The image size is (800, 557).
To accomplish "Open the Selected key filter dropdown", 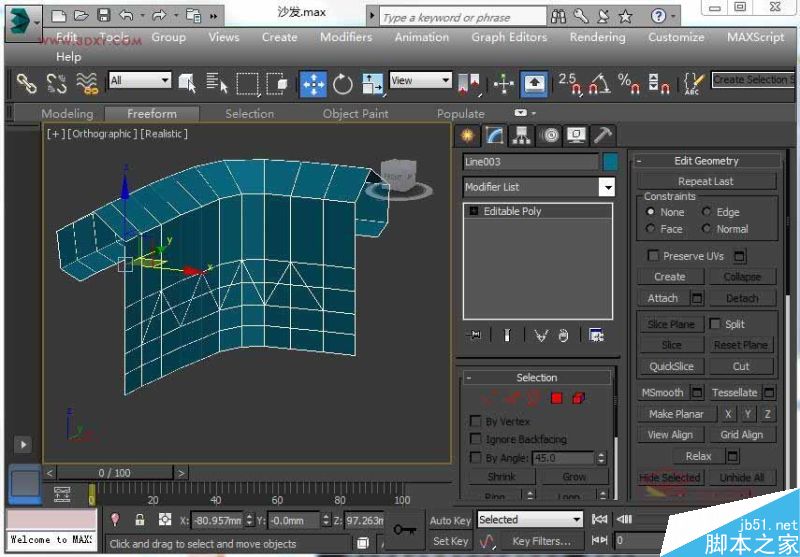I will point(577,520).
